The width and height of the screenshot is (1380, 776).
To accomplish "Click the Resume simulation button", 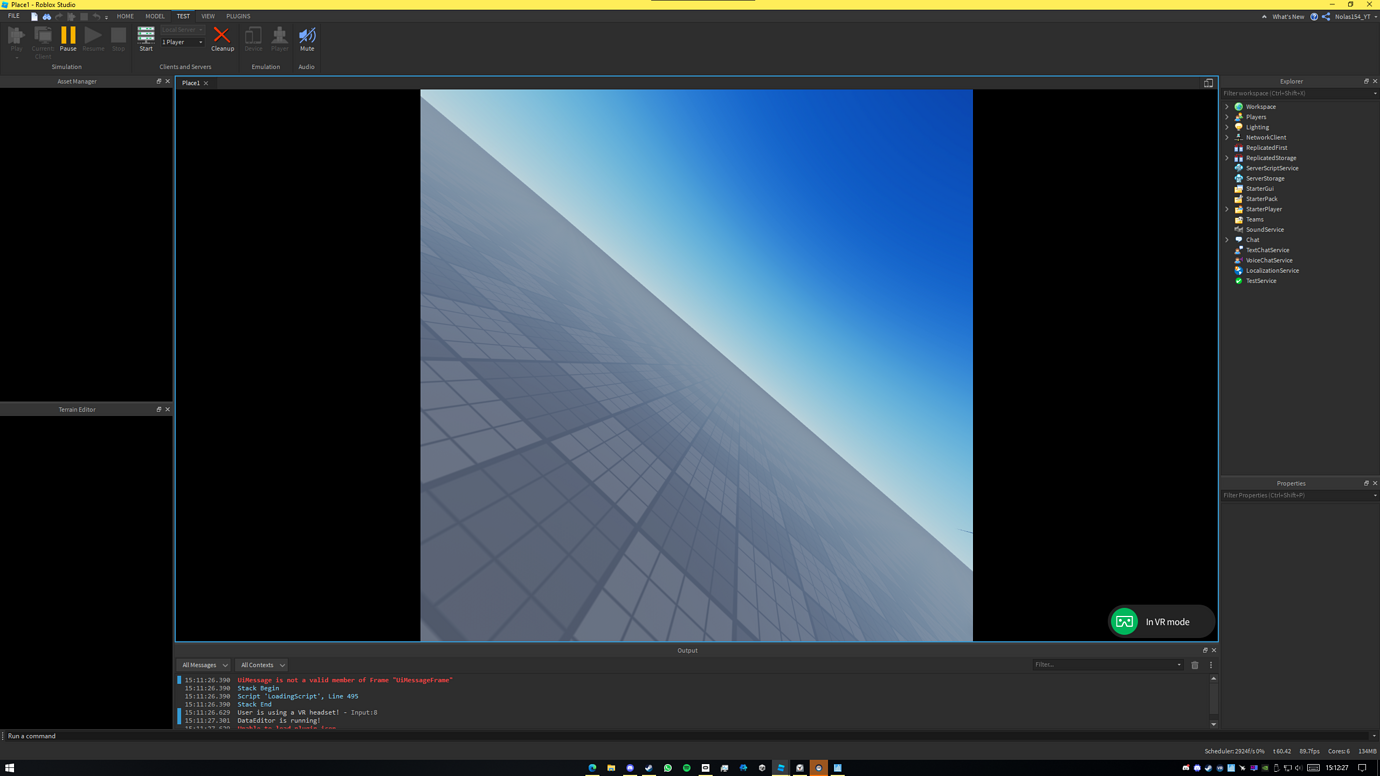I will [x=93, y=39].
